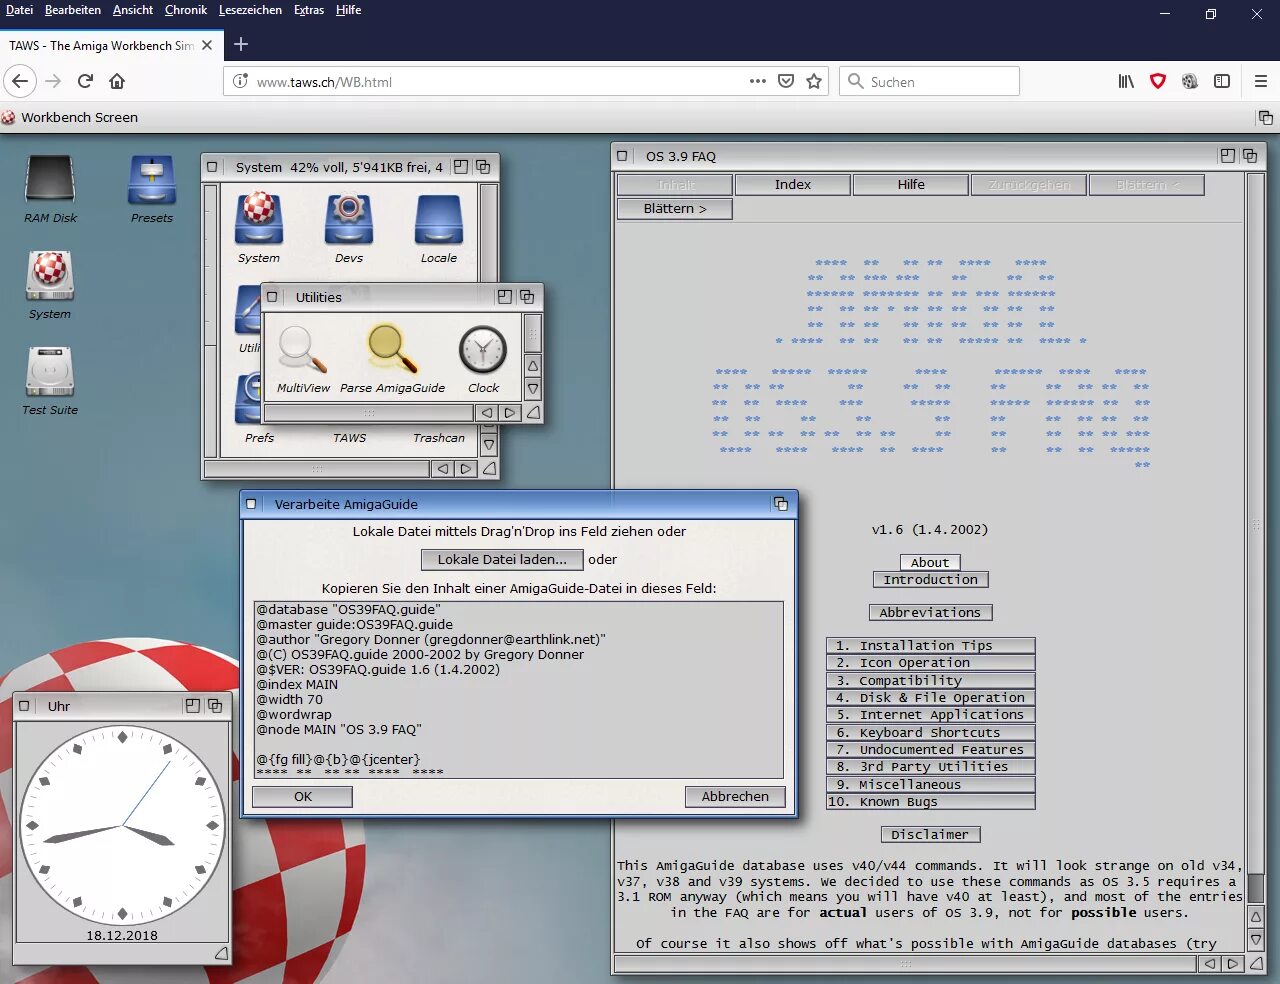
Task: Click the Firefox Suchen search field
Action: pyautogui.click(x=929, y=81)
